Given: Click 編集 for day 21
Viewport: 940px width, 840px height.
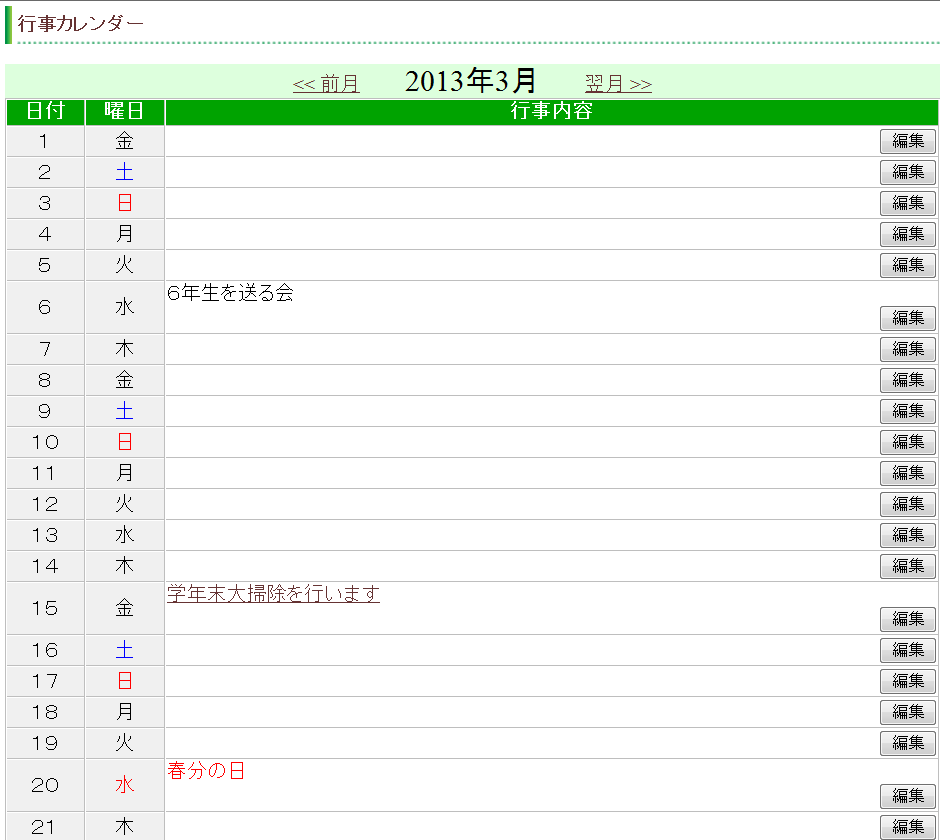Looking at the screenshot, I should 908,827.
